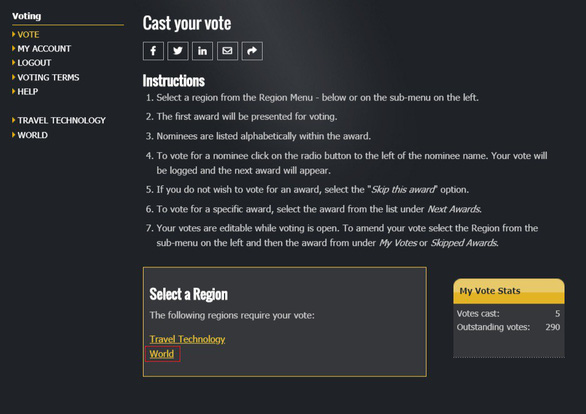Open the HELP sidebar item
The image size is (586, 414).
point(28,92)
